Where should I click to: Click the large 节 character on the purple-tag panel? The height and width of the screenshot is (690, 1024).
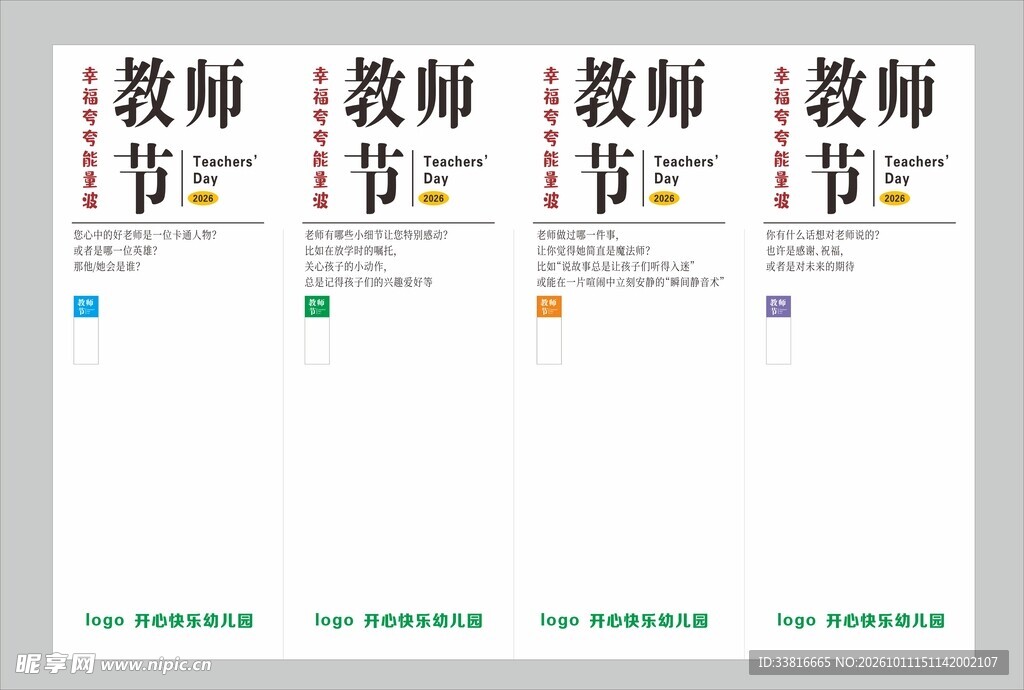(x=835, y=178)
